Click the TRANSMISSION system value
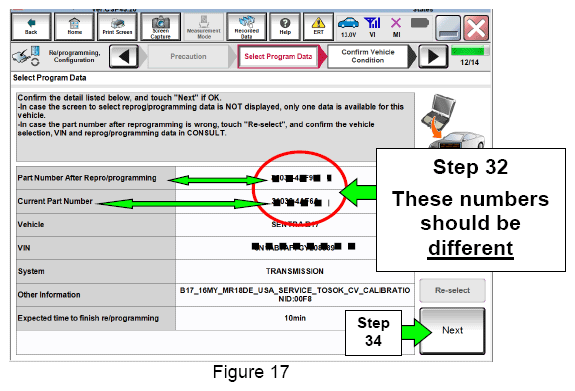Viewport: 575px width, 391px height. coord(295,271)
